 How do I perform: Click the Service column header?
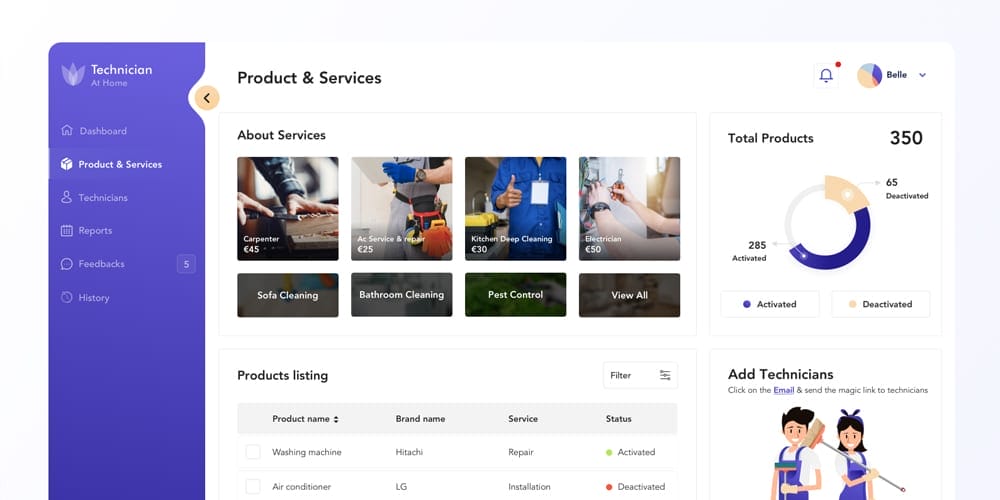coord(523,419)
